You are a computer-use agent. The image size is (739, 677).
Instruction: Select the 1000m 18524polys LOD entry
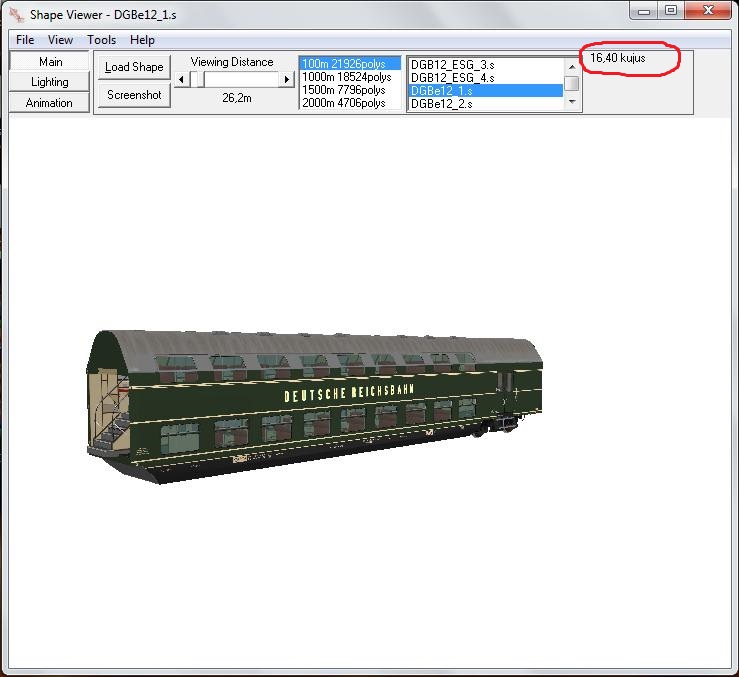click(347, 77)
